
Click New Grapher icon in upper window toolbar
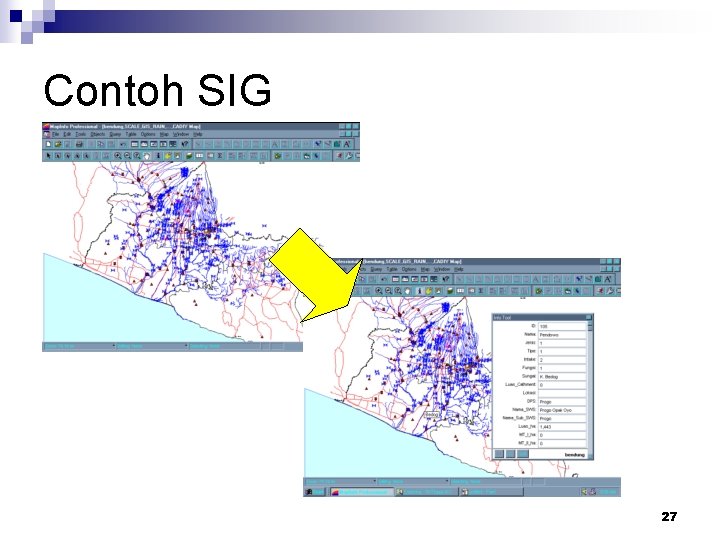(x=154, y=144)
